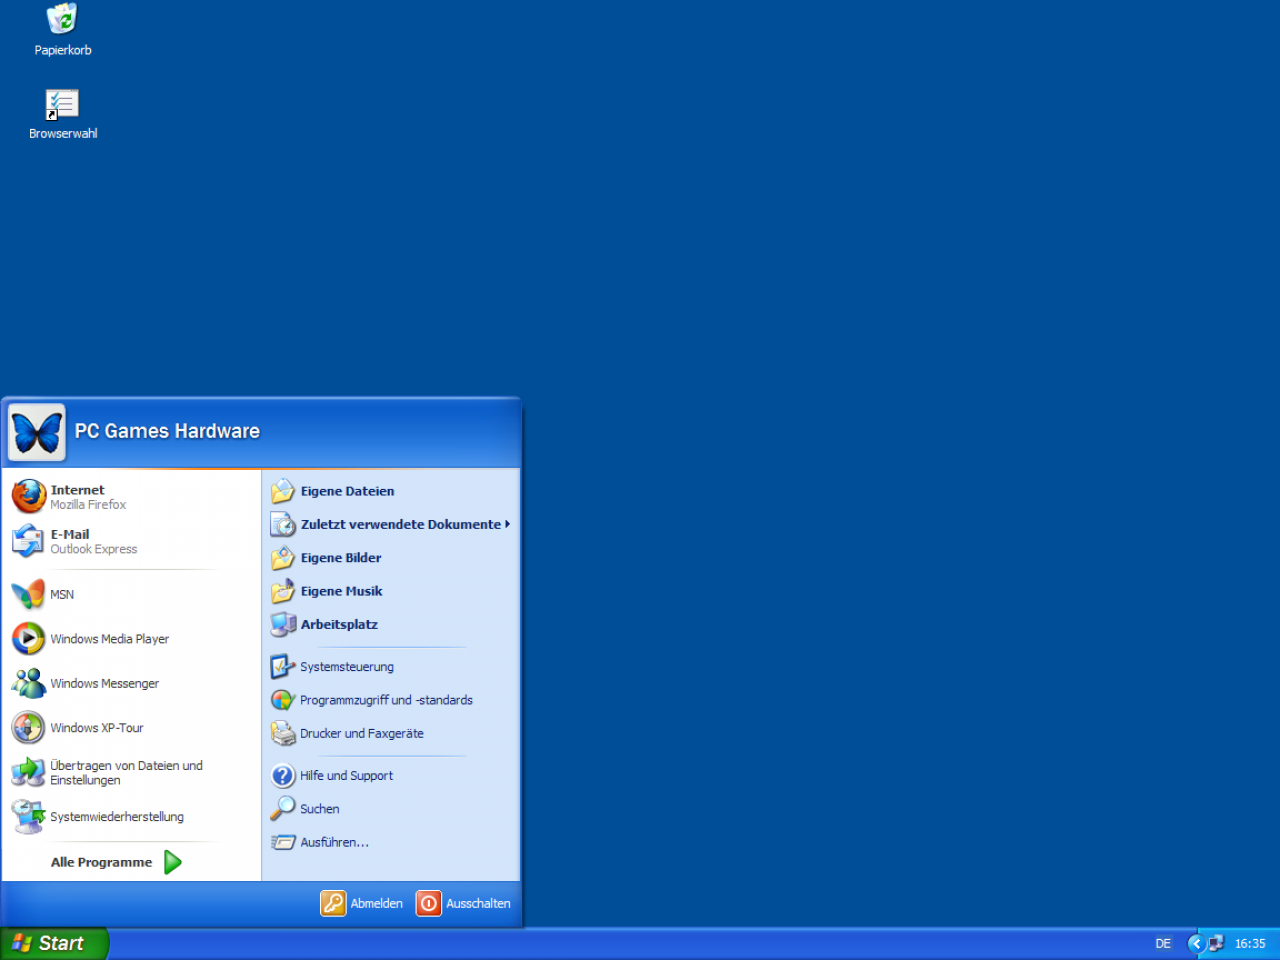Open Eigene Bilder folder icon

tap(283, 558)
